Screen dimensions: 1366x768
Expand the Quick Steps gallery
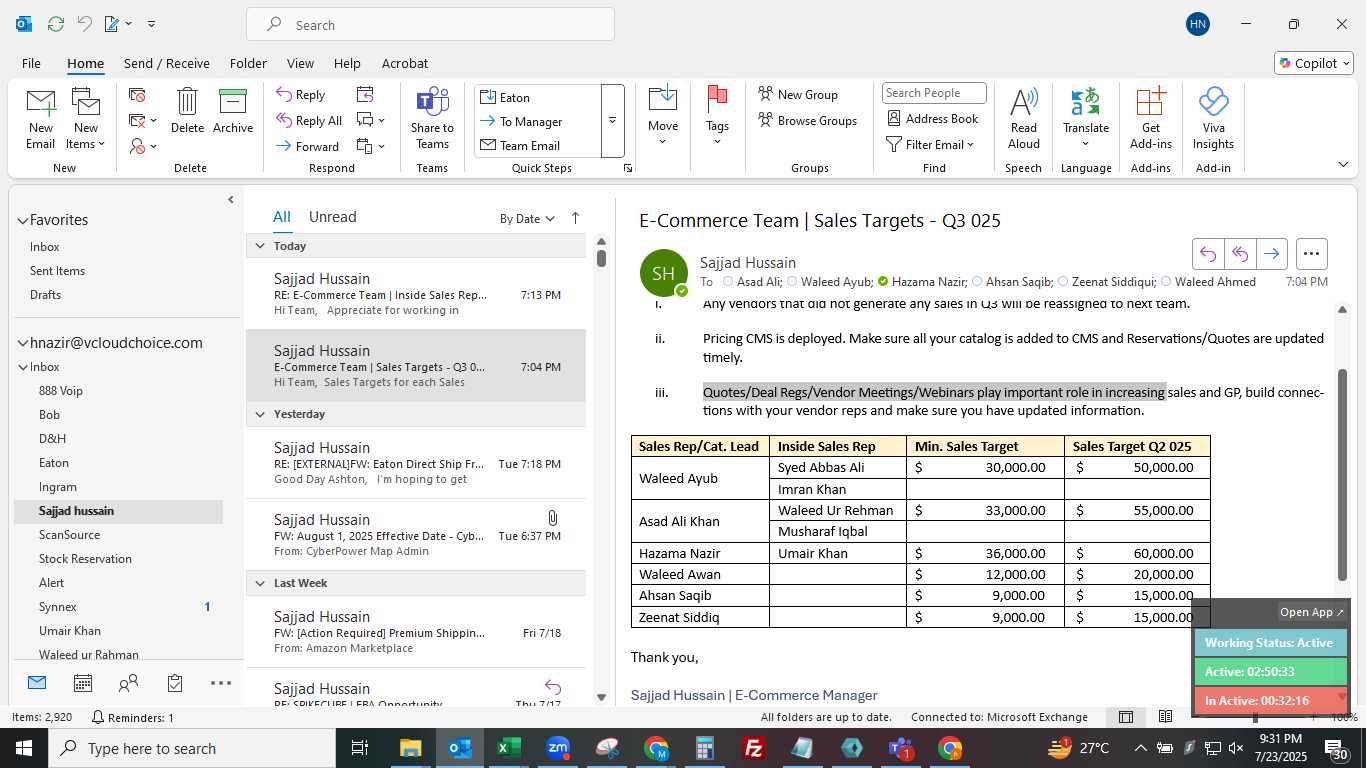point(612,121)
